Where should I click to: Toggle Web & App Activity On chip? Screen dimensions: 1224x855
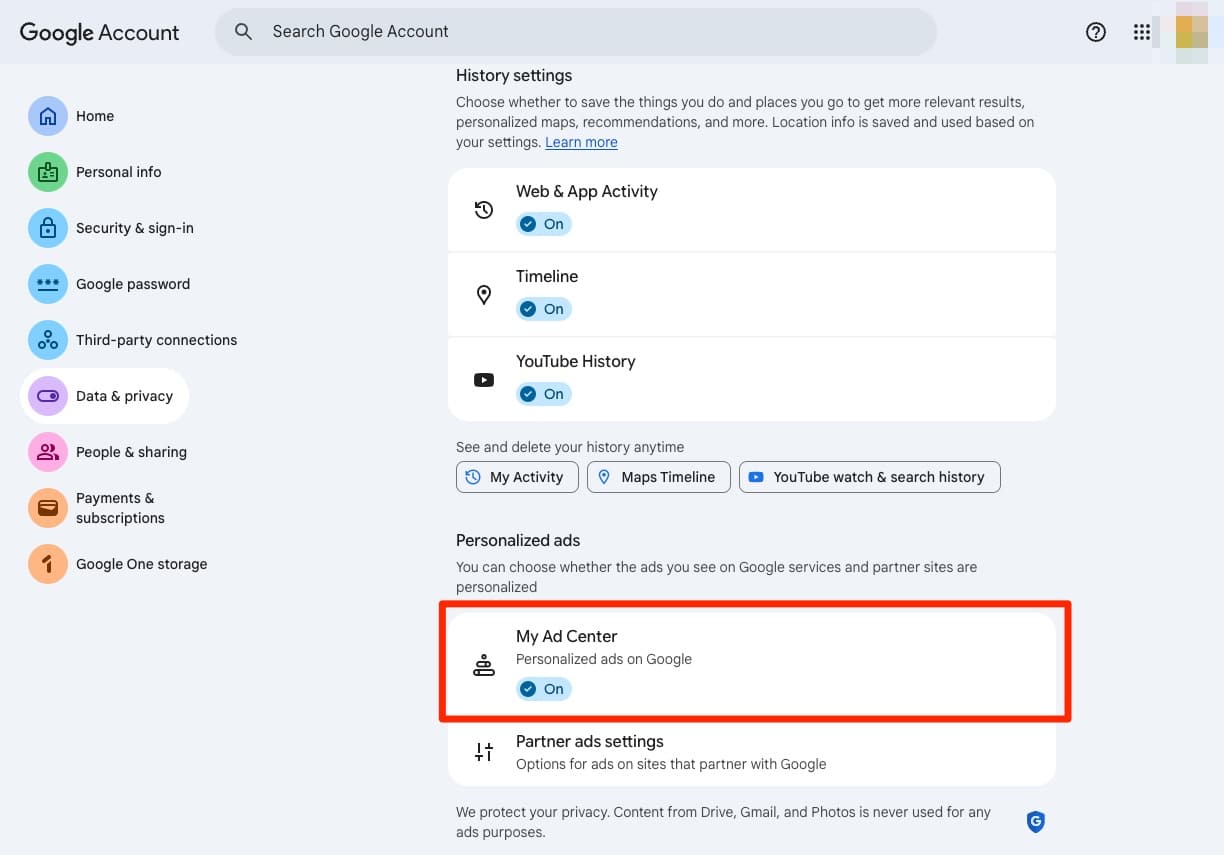[x=544, y=224]
